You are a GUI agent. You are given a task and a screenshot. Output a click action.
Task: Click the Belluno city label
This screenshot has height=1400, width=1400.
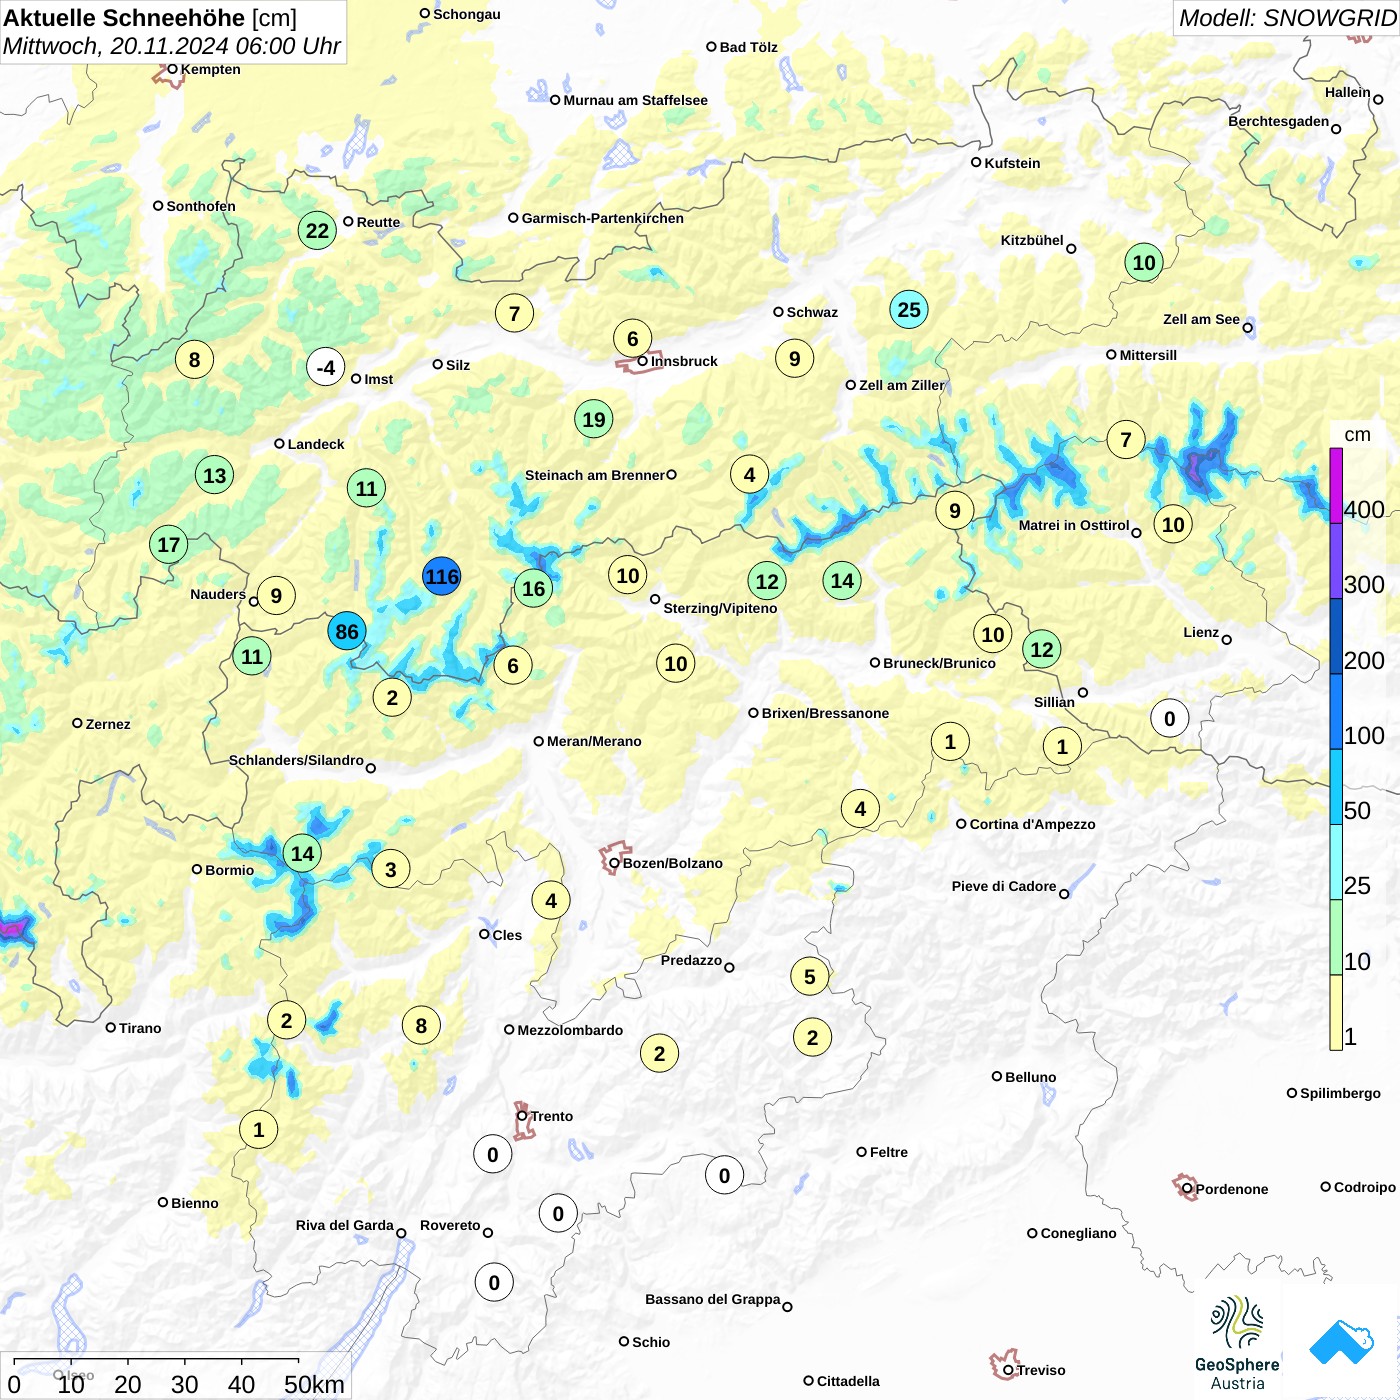1030,1077
